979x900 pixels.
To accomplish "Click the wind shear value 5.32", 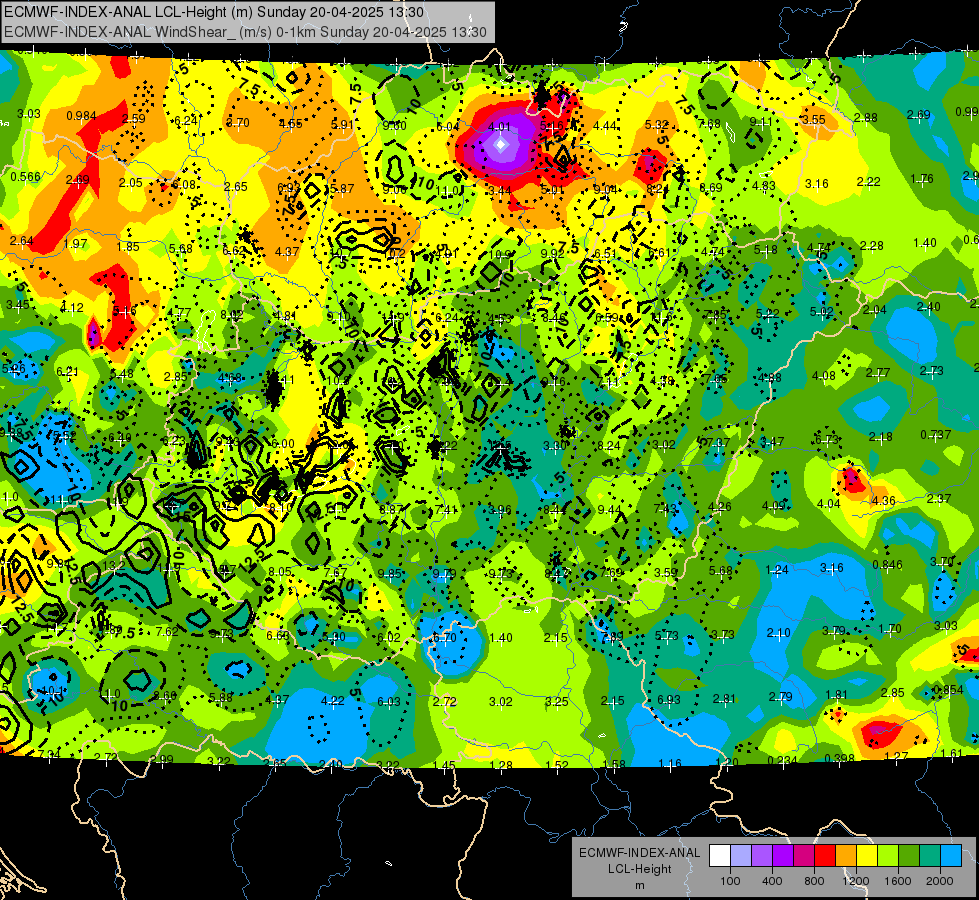I will (656, 125).
